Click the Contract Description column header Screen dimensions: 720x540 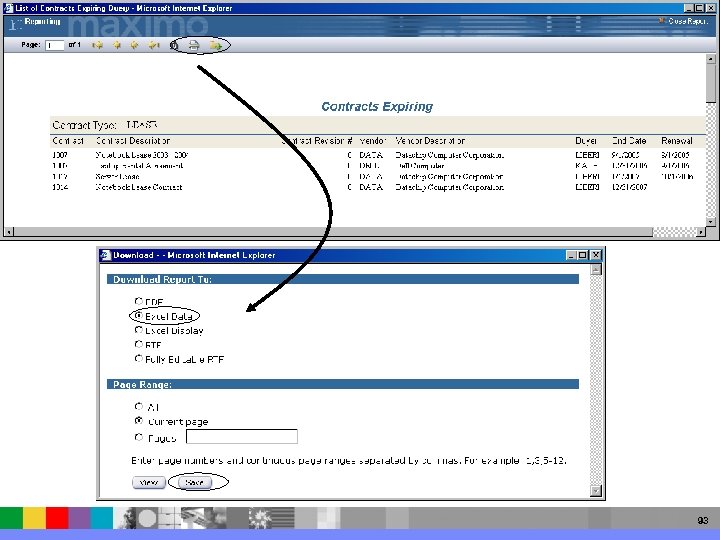[x=133, y=141]
